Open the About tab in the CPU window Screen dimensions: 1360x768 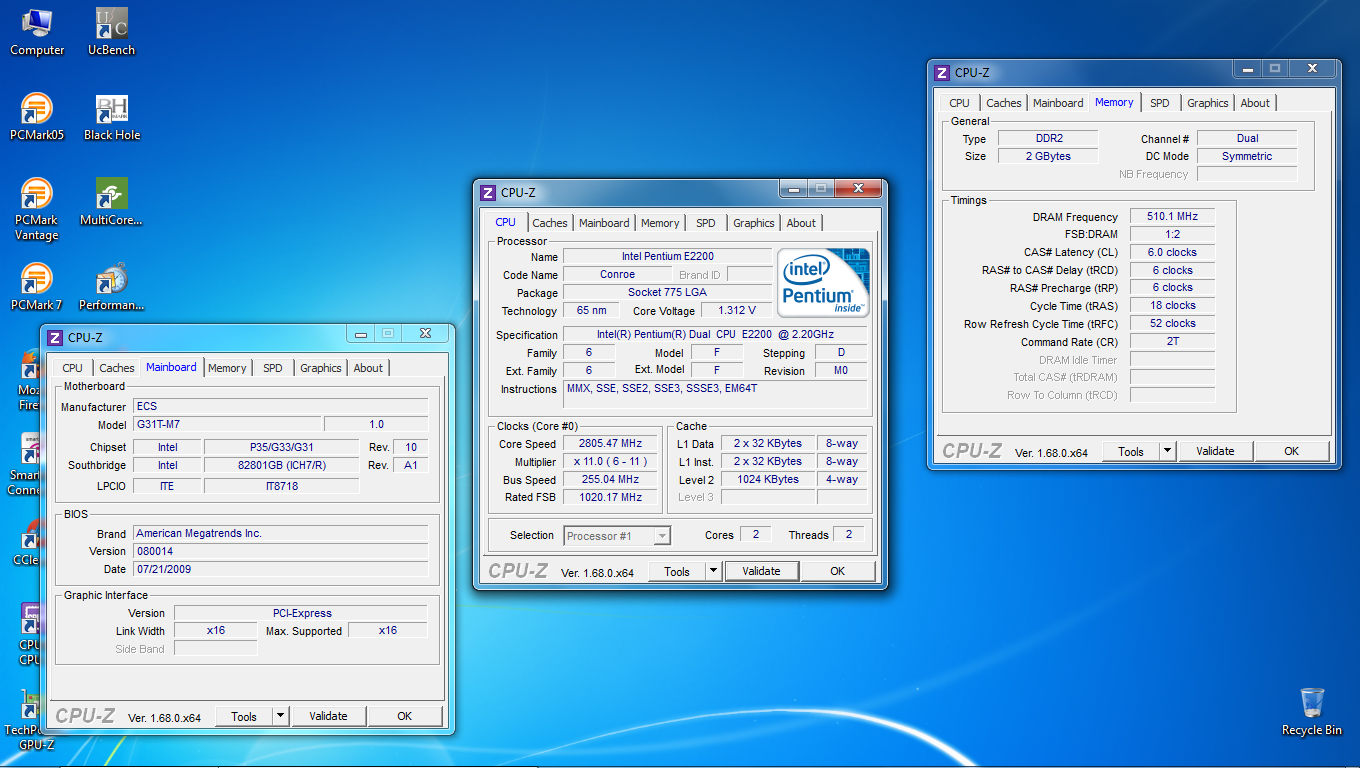pos(801,223)
